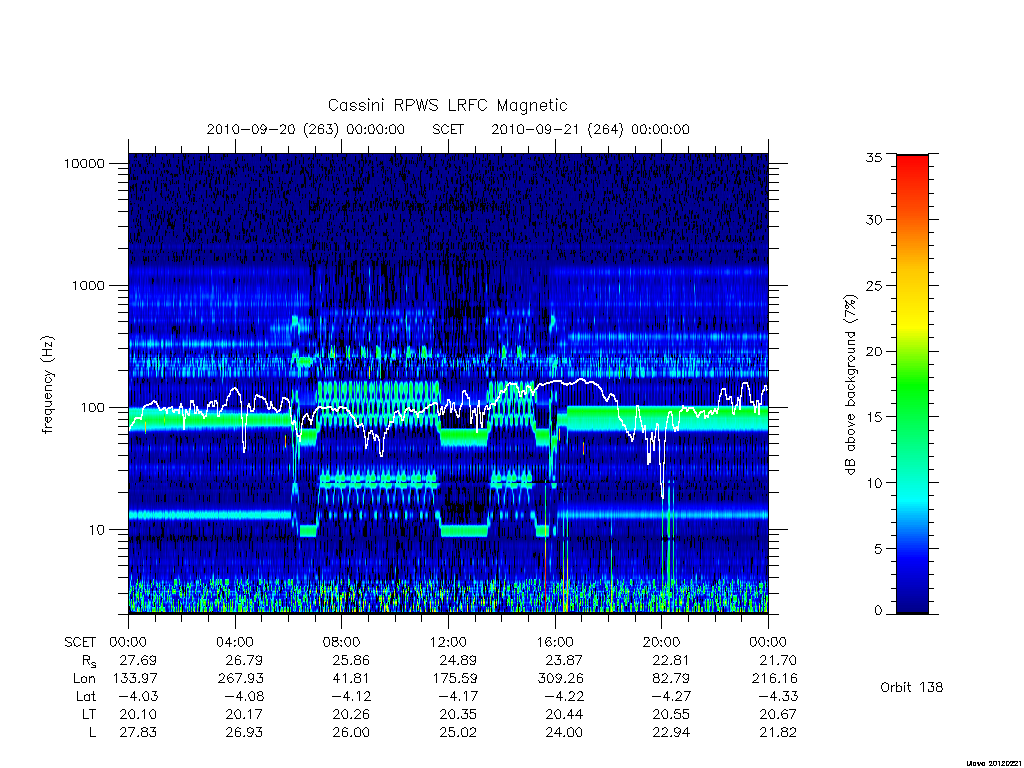Click the Lon value 133.97

pos(135,679)
